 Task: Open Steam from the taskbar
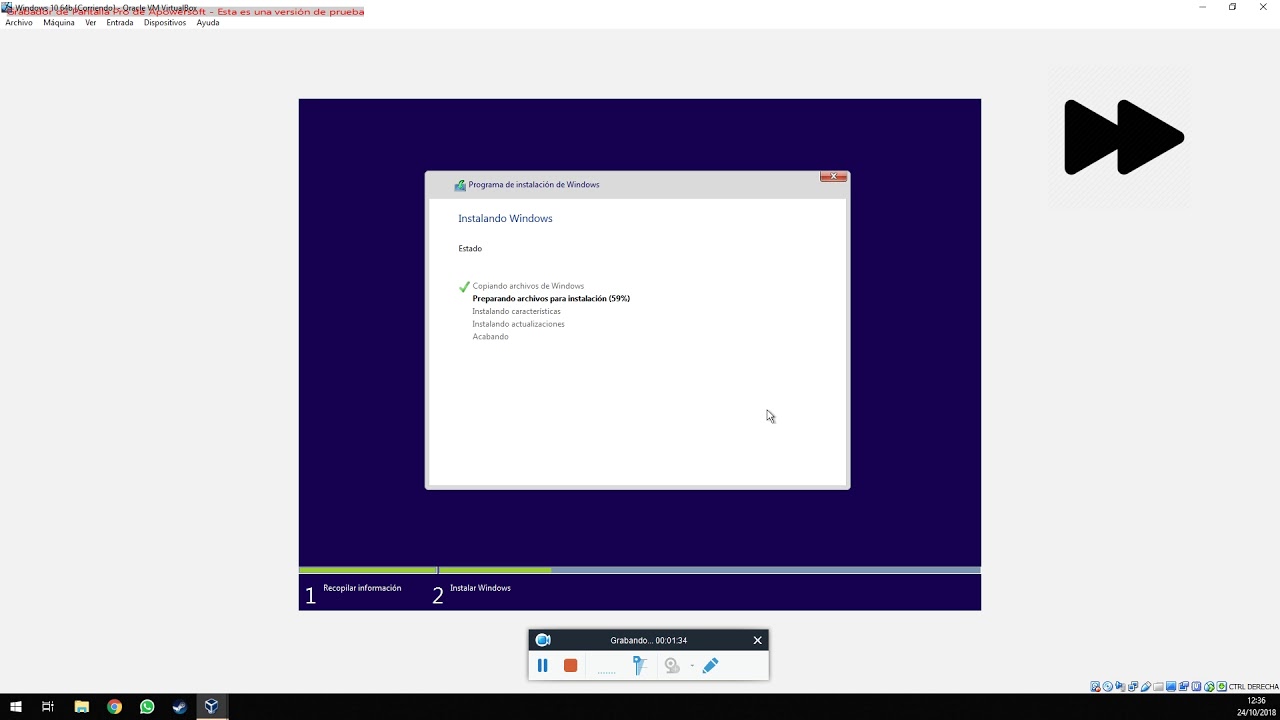tap(179, 707)
